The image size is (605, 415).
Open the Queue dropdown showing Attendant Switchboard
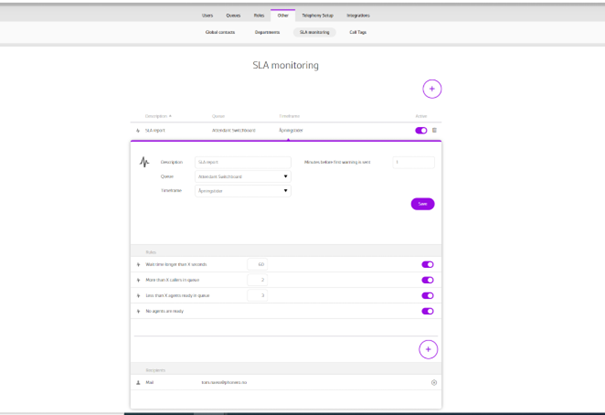pyautogui.click(x=243, y=177)
